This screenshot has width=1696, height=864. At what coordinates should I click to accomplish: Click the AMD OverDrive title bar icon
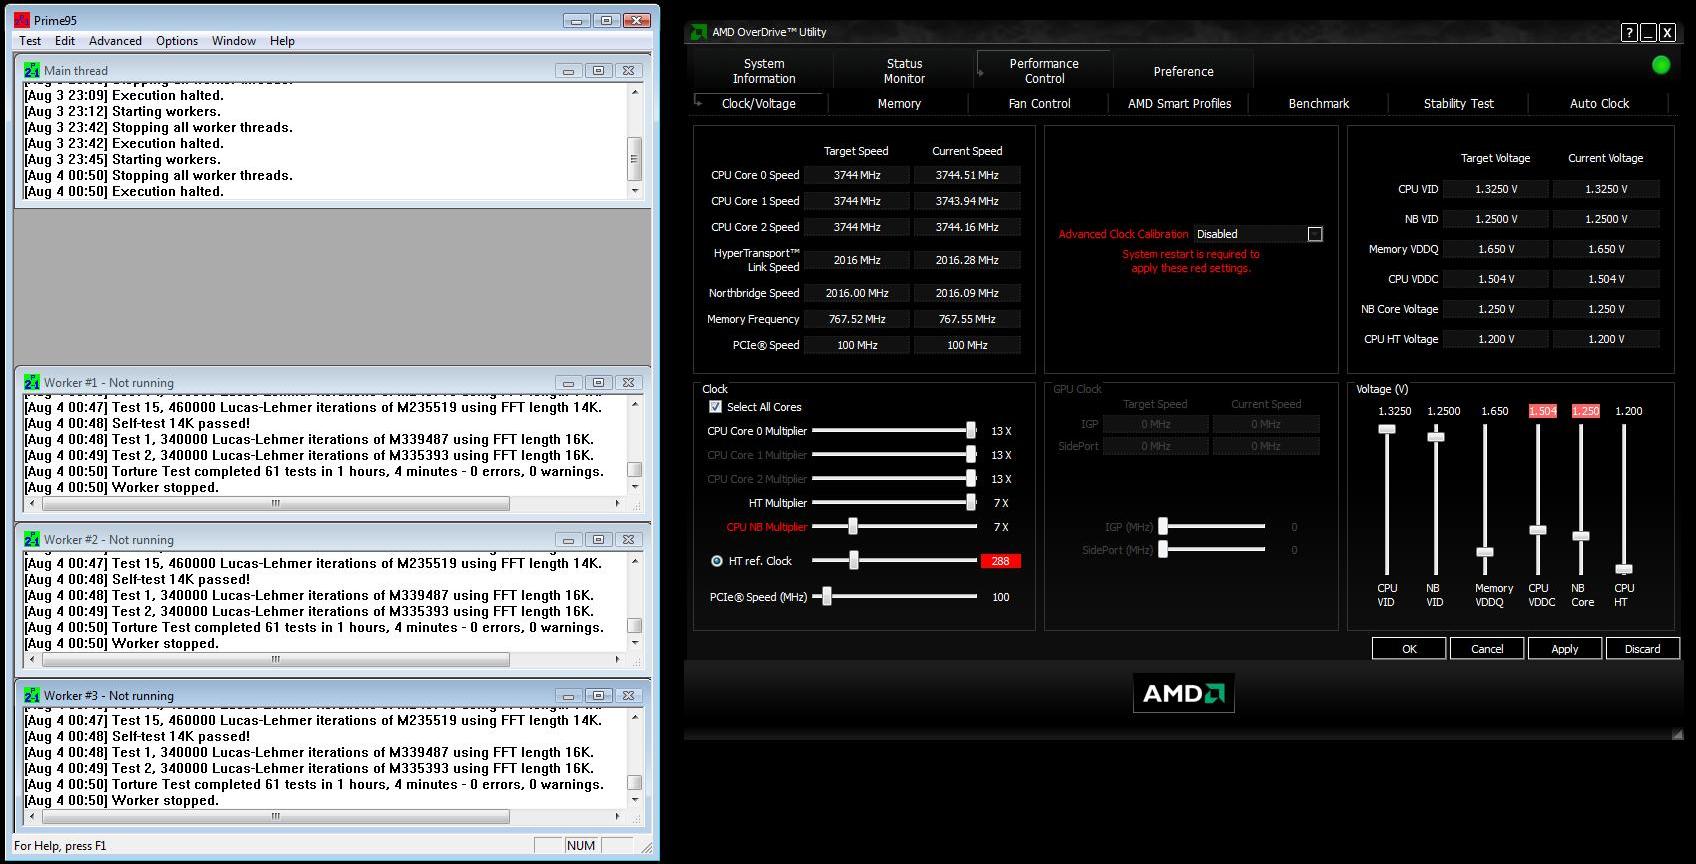[699, 32]
